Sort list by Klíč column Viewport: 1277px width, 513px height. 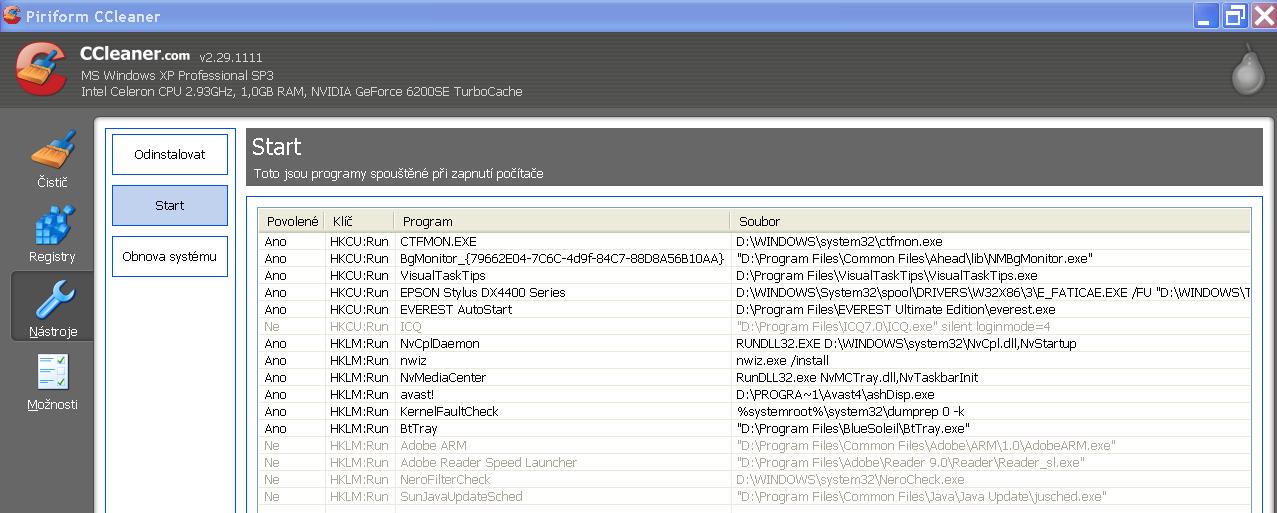click(358, 221)
